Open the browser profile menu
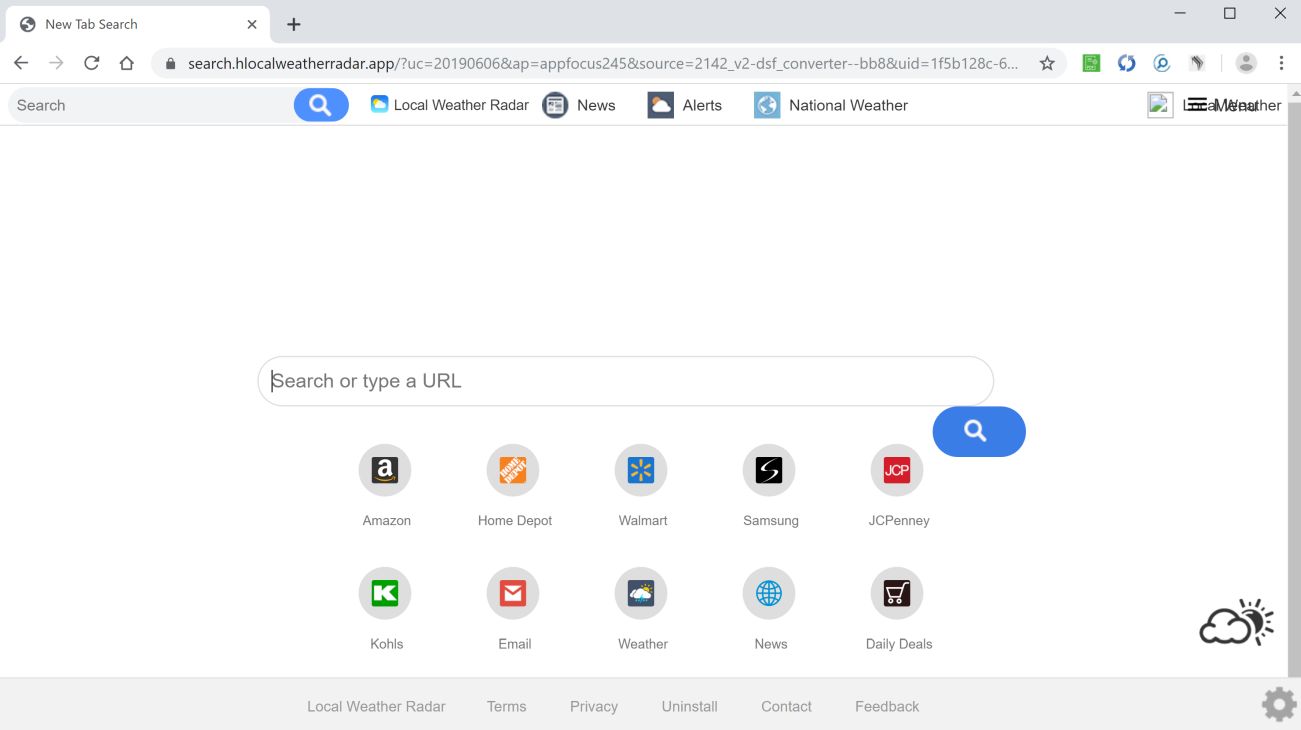Viewport: 1301px width, 730px height. point(1245,62)
